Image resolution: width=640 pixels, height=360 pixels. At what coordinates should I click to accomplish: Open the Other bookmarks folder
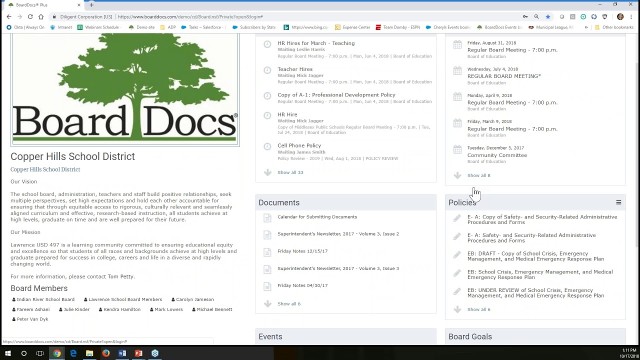tap(613, 27)
